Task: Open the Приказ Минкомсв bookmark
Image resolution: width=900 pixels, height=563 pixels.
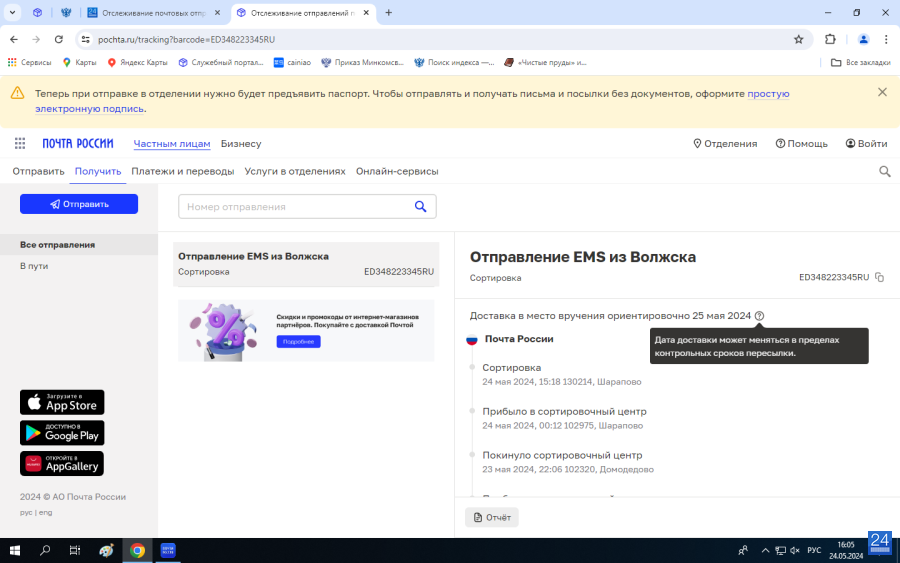Action: pyautogui.click(x=362, y=63)
